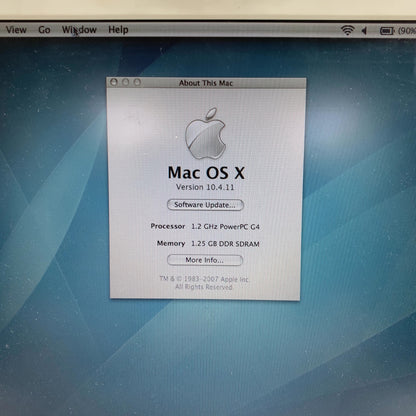
Task: Click the Software Update... button
Action: [205, 205]
